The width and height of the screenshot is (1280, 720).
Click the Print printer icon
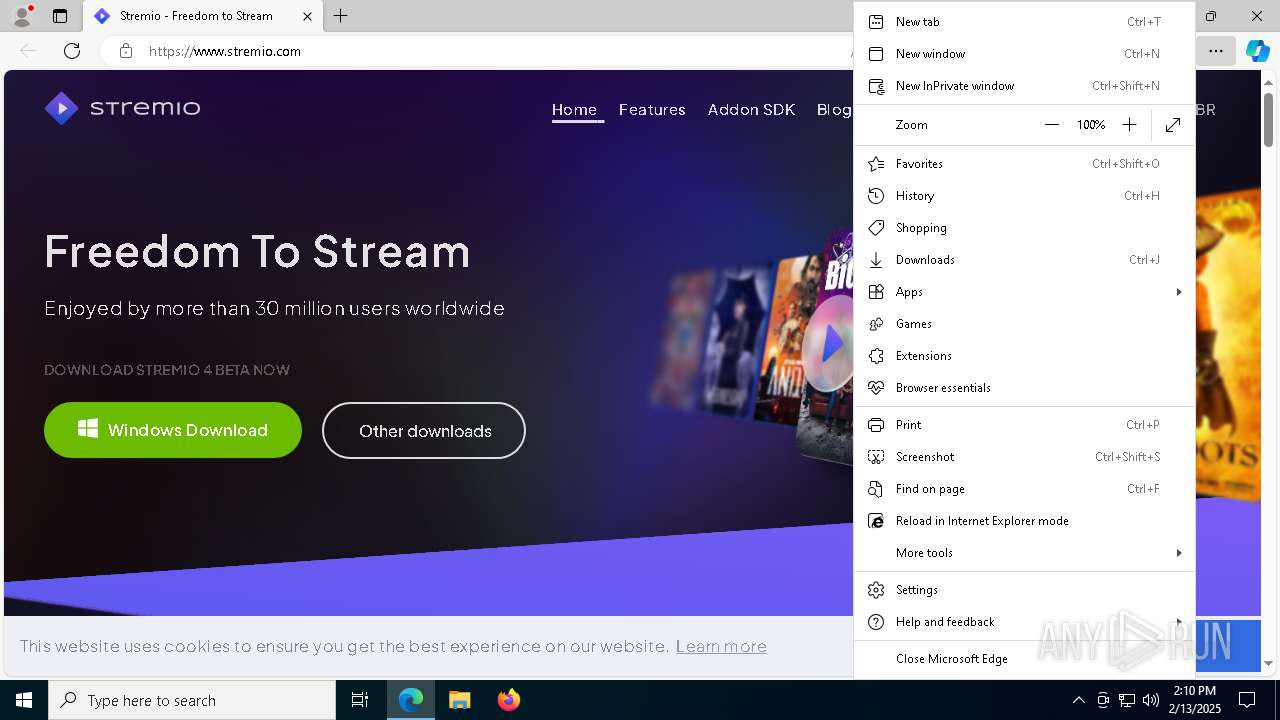tap(876, 425)
